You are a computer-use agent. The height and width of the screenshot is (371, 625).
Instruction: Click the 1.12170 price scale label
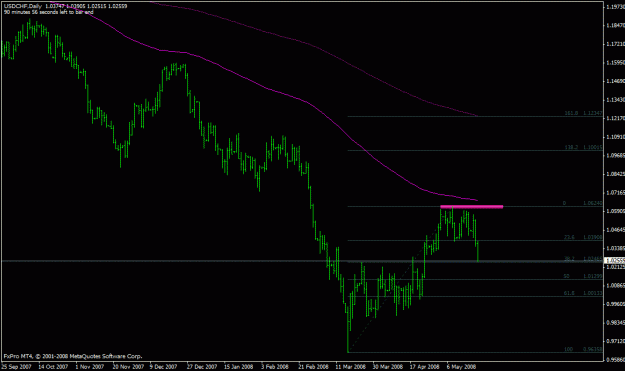point(615,118)
